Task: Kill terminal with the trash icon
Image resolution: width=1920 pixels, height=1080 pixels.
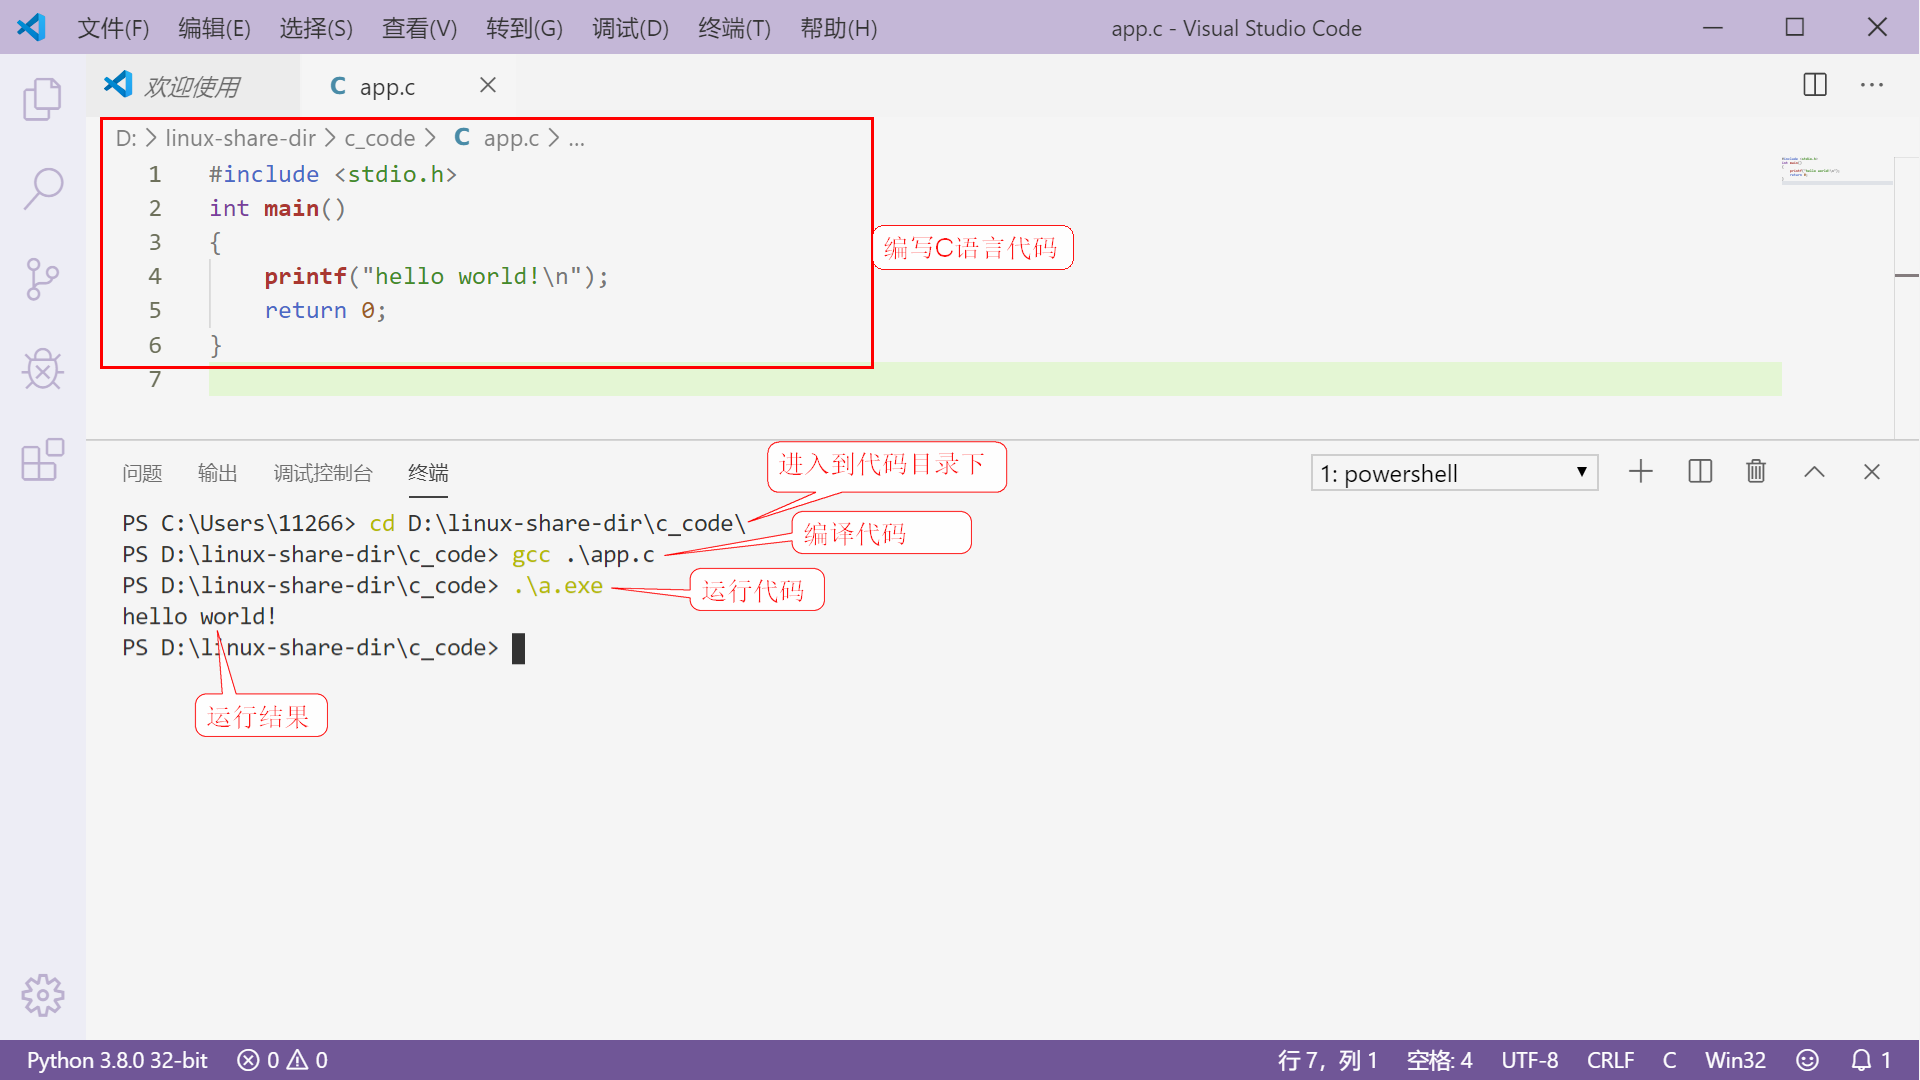Action: pyautogui.click(x=1756, y=472)
